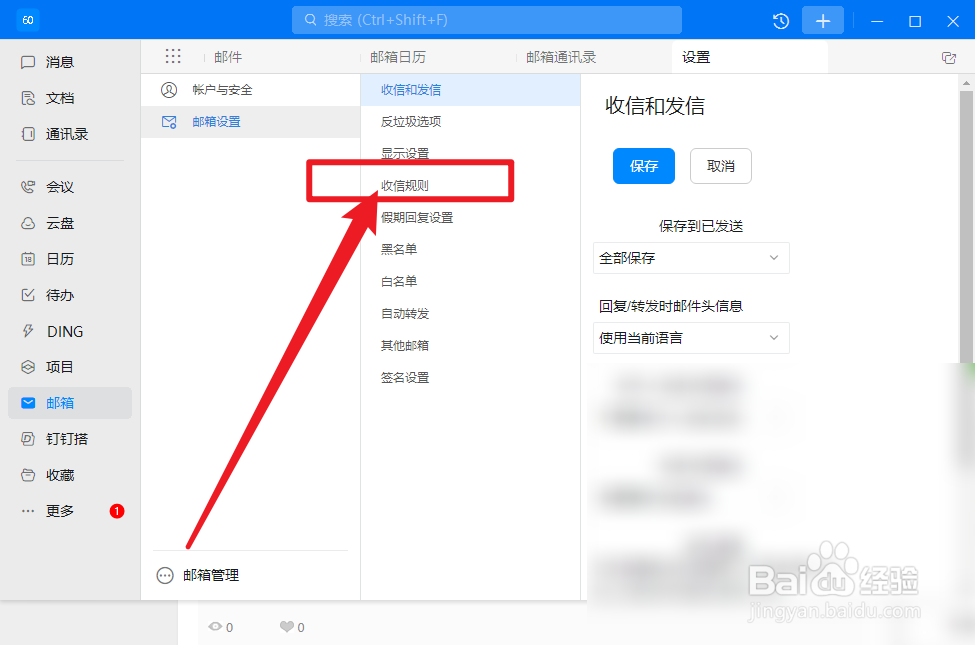Expand the 全部保存 save-to-sent dropdown
The height and width of the screenshot is (645, 975).
[x=691, y=258]
